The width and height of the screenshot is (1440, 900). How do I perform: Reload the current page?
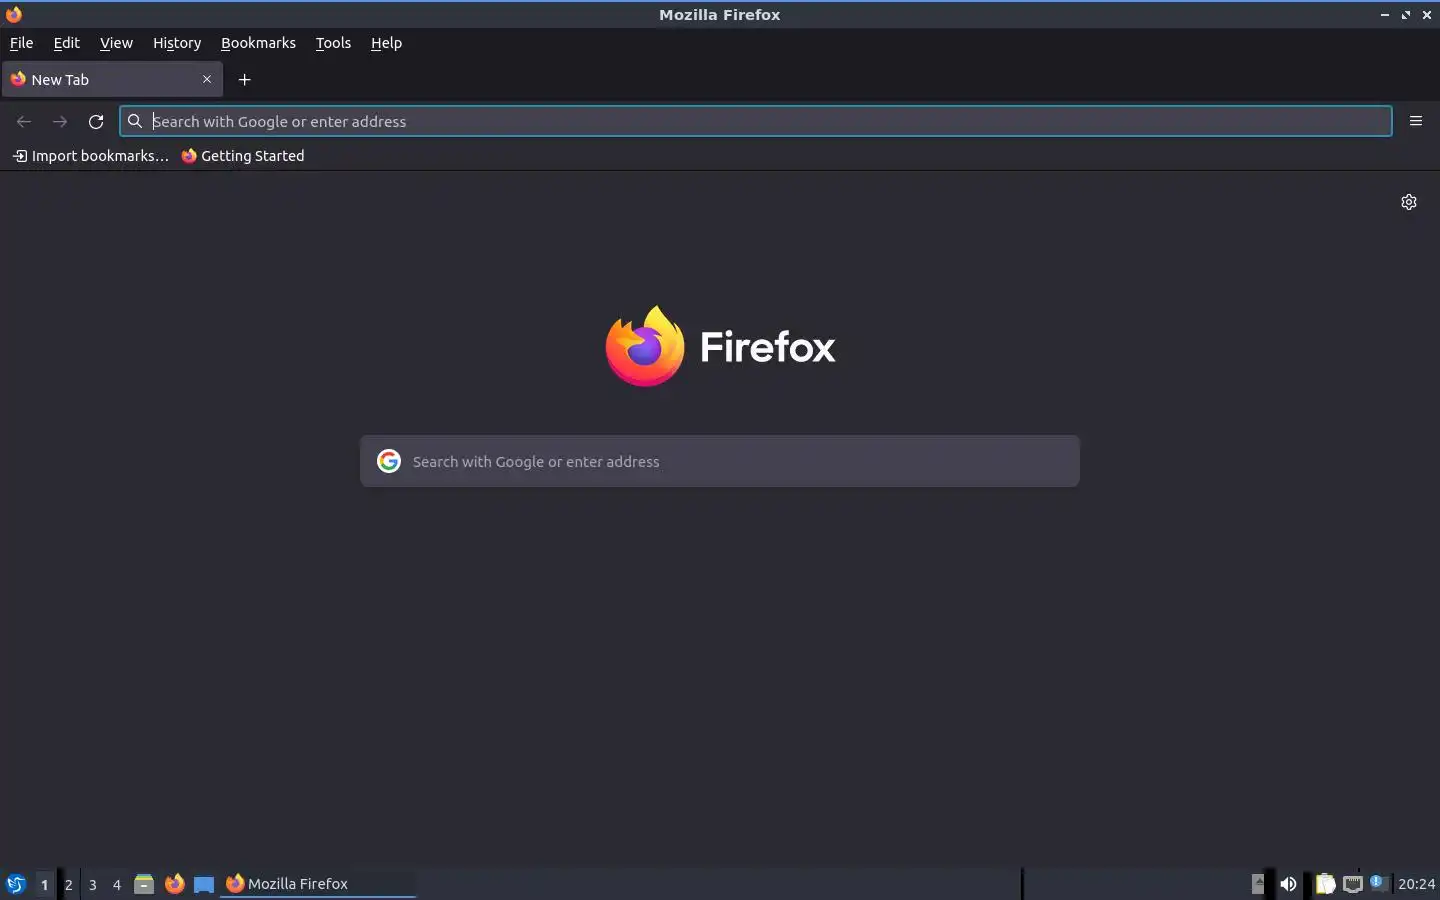tap(96, 121)
